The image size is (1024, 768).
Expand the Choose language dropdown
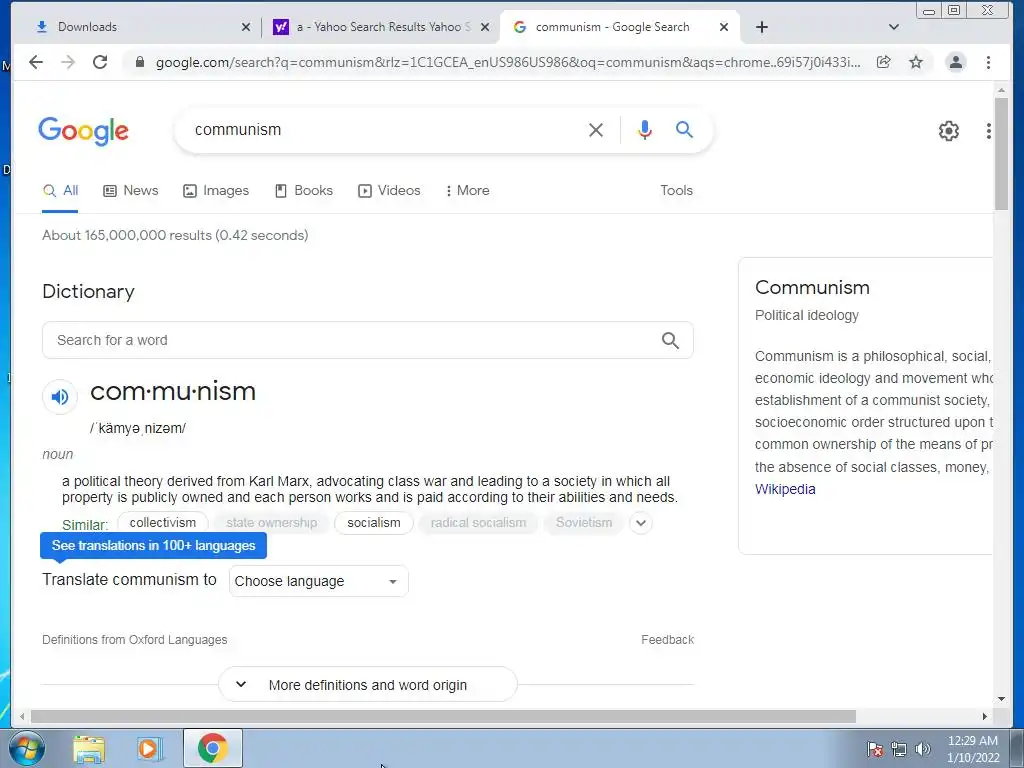(319, 581)
